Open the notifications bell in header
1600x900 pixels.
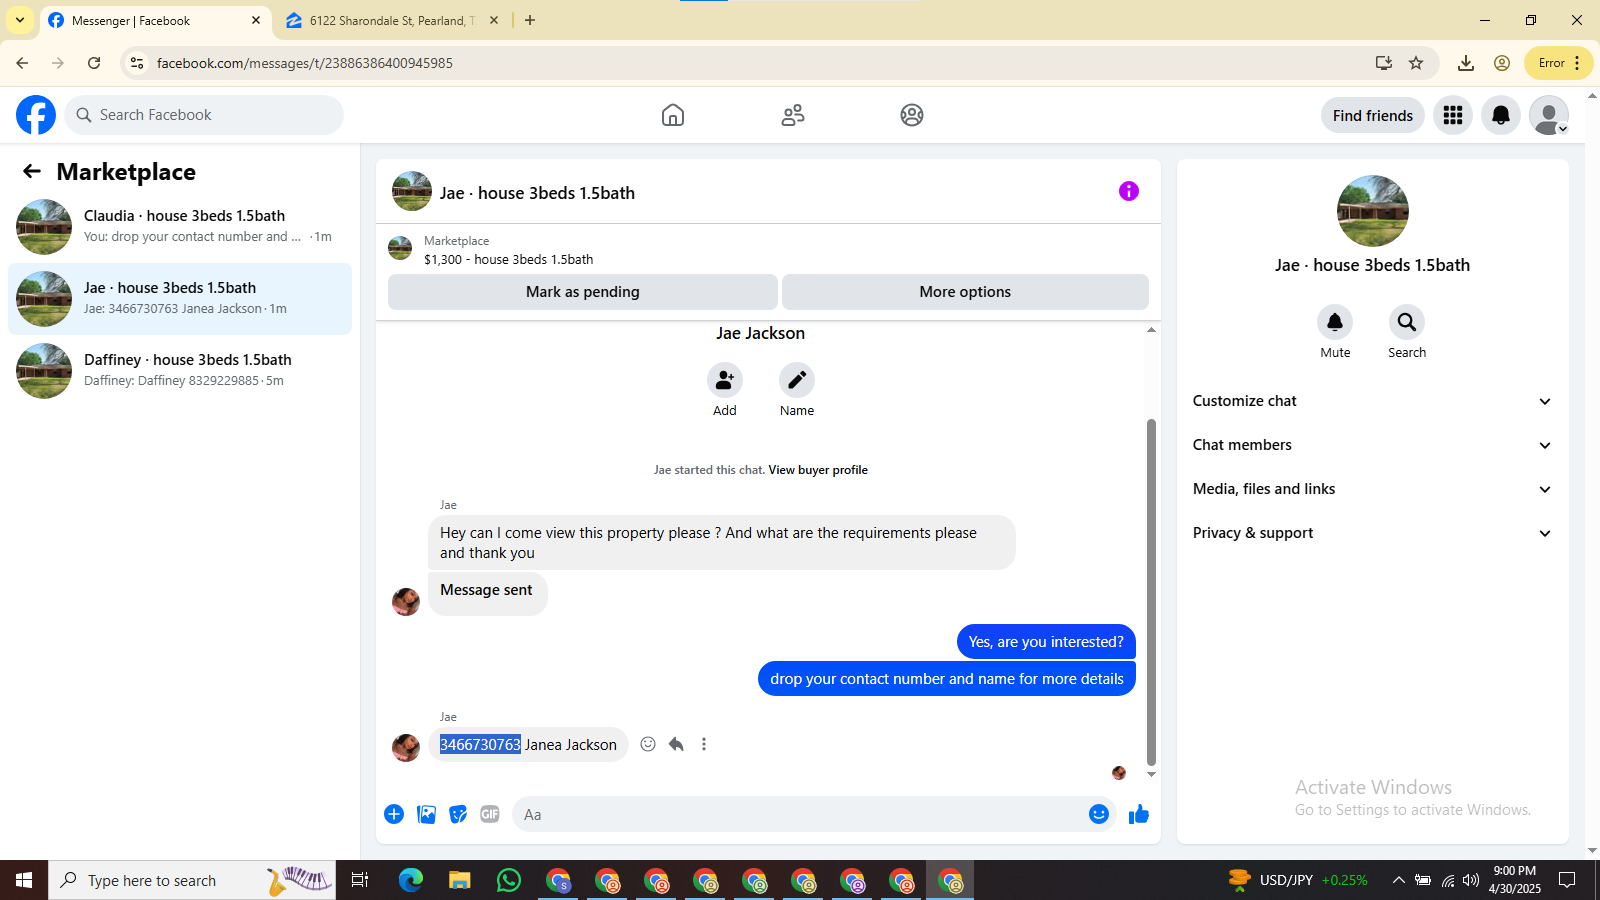click(1501, 115)
